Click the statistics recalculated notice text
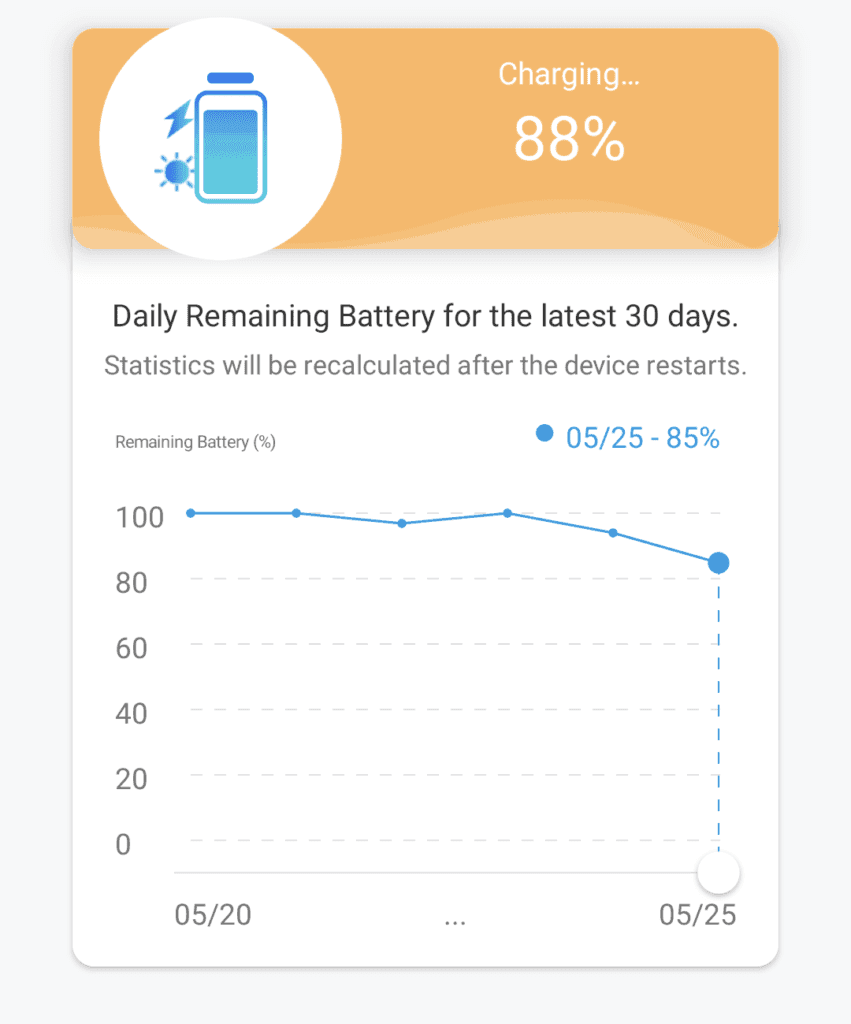This screenshot has height=1024, width=851. click(x=425, y=365)
